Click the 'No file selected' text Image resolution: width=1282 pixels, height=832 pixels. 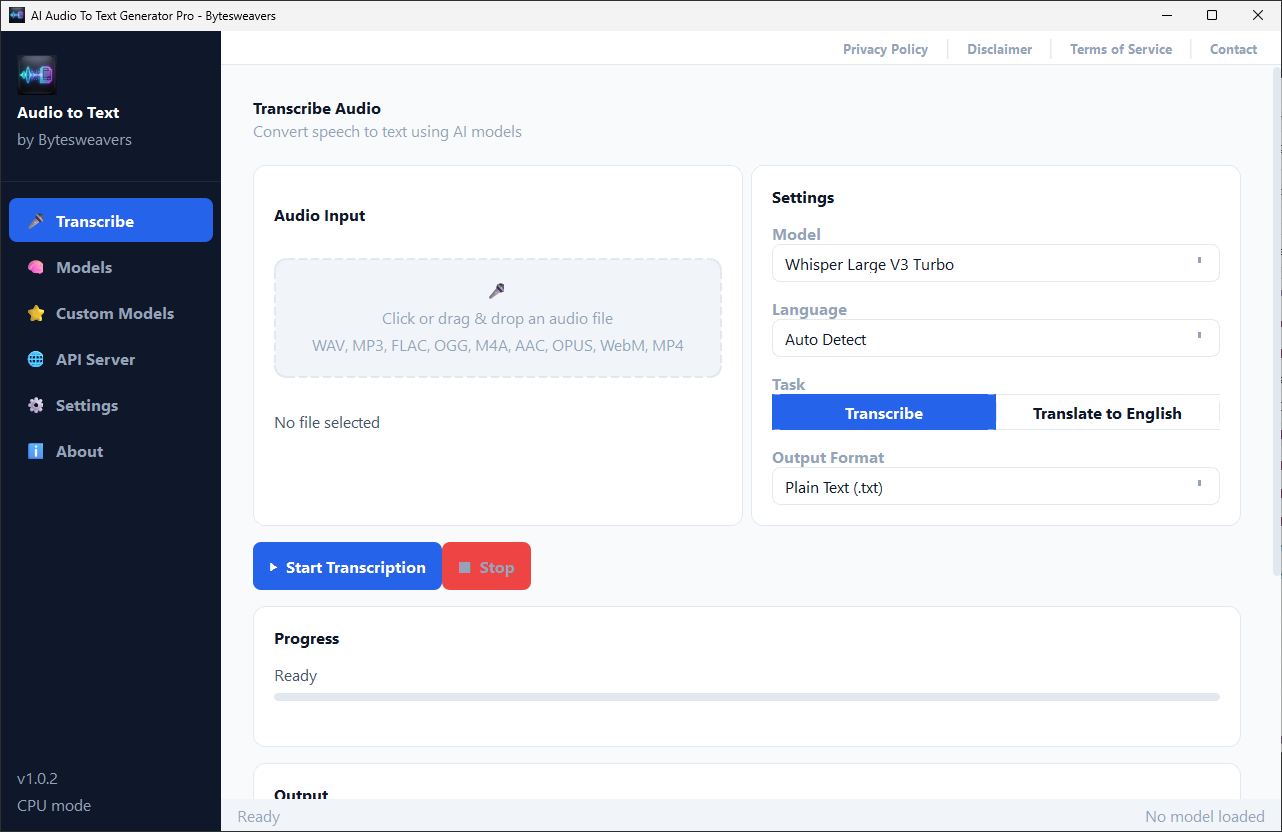pyautogui.click(x=327, y=422)
